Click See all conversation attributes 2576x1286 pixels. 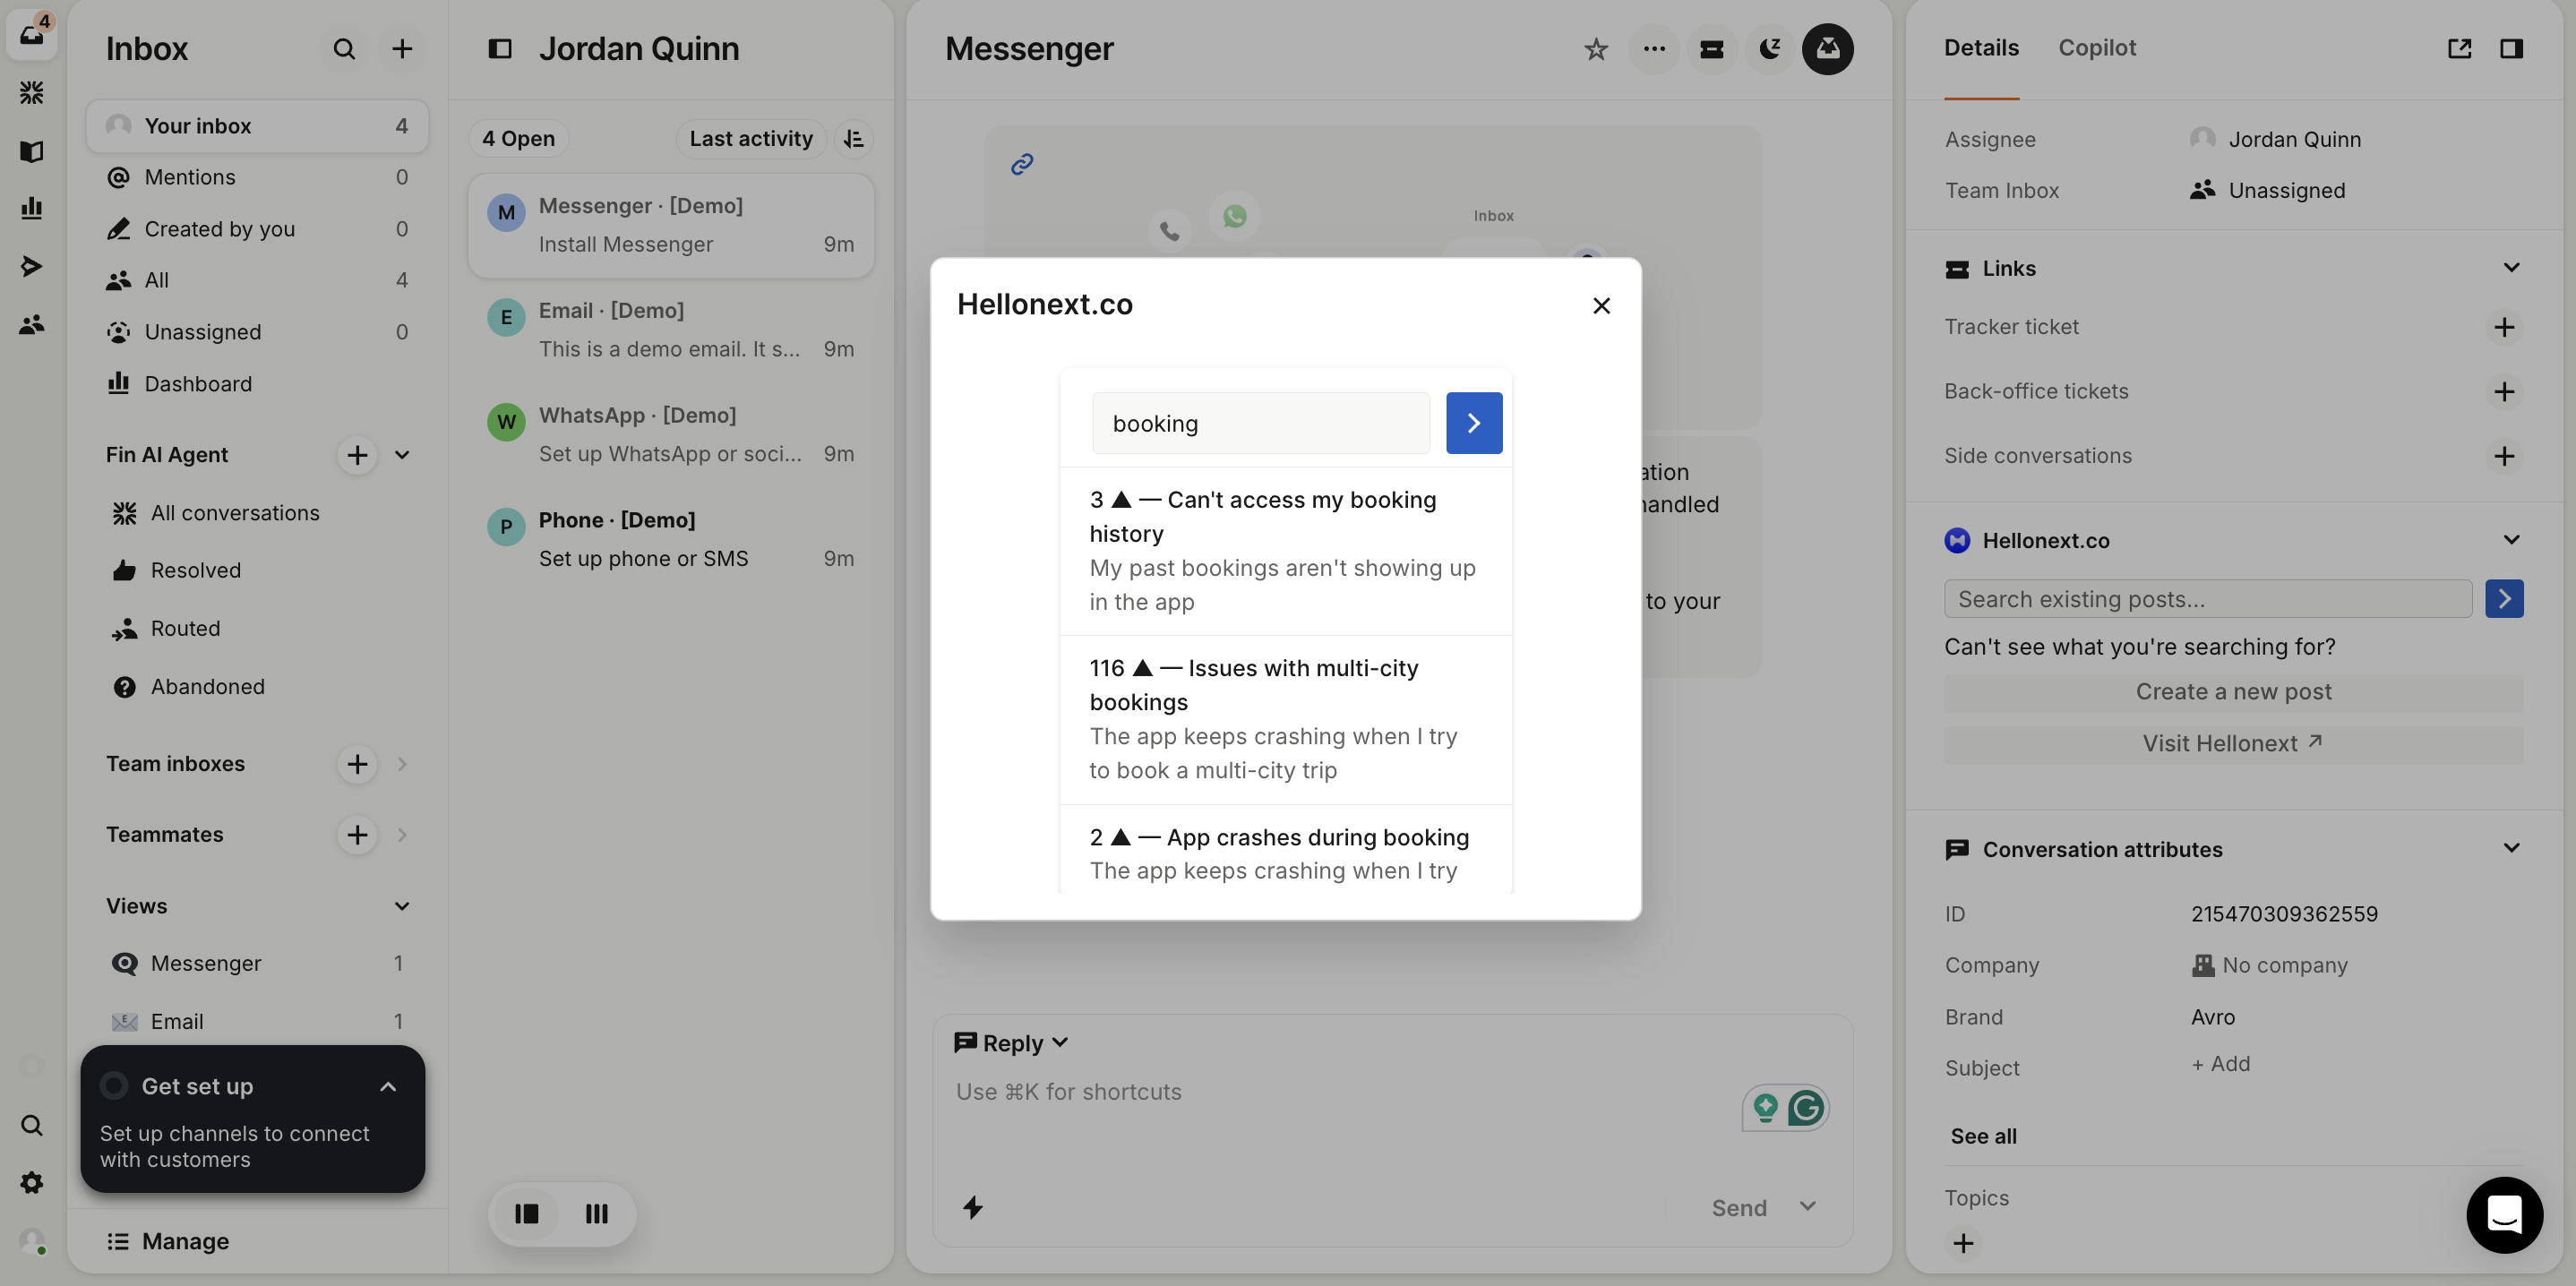[x=1983, y=1136]
